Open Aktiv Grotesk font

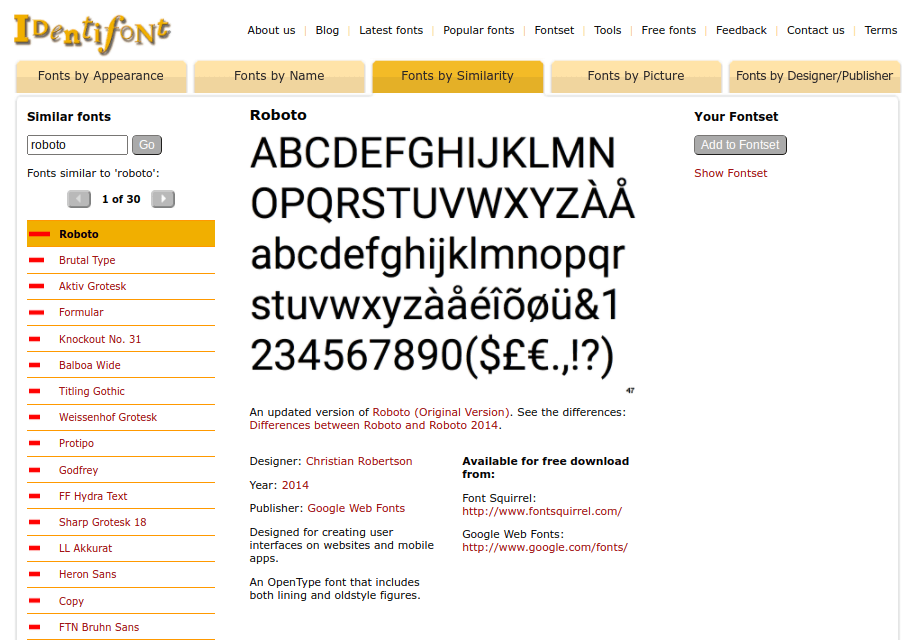(92, 286)
